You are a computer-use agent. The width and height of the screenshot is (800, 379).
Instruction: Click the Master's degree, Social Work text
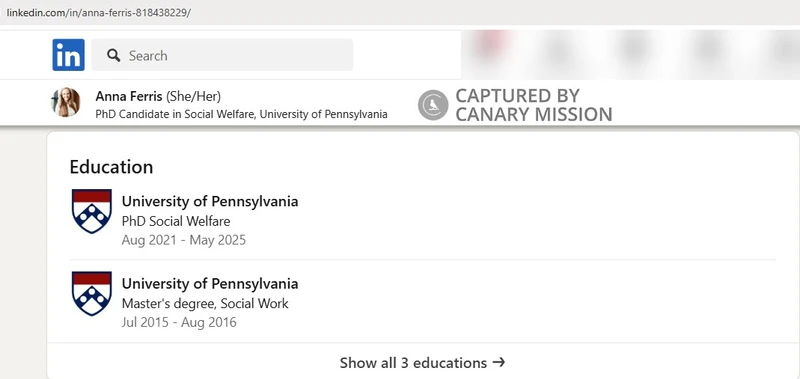205,304
